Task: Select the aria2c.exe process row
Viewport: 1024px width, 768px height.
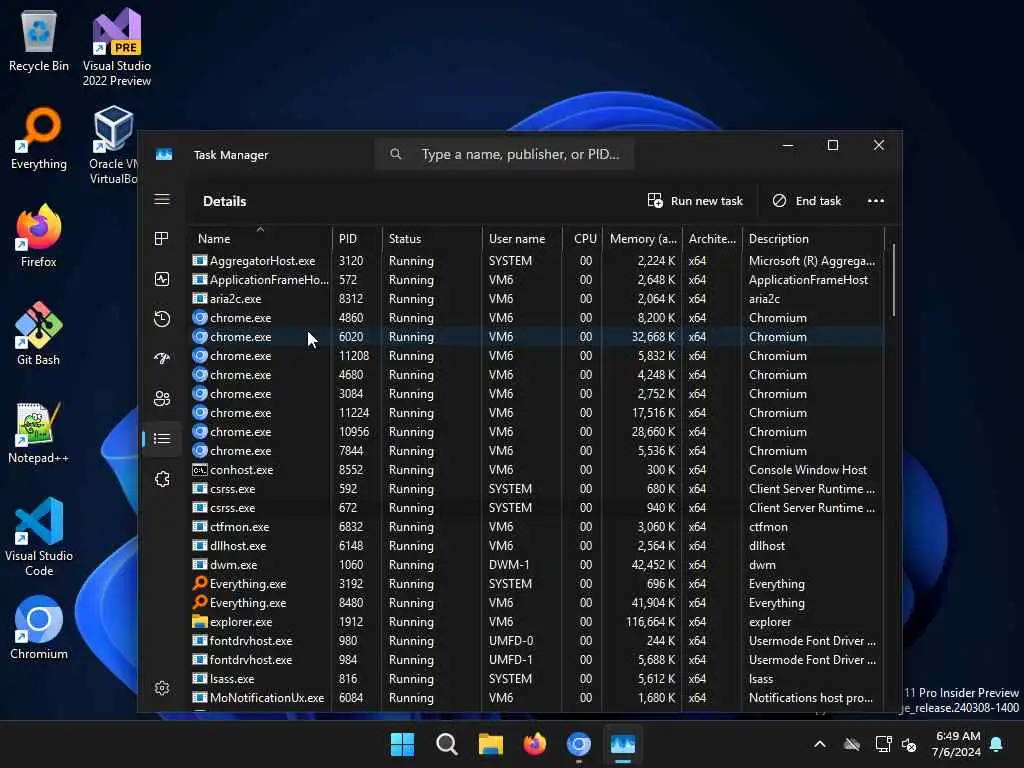Action: tap(537, 298)
